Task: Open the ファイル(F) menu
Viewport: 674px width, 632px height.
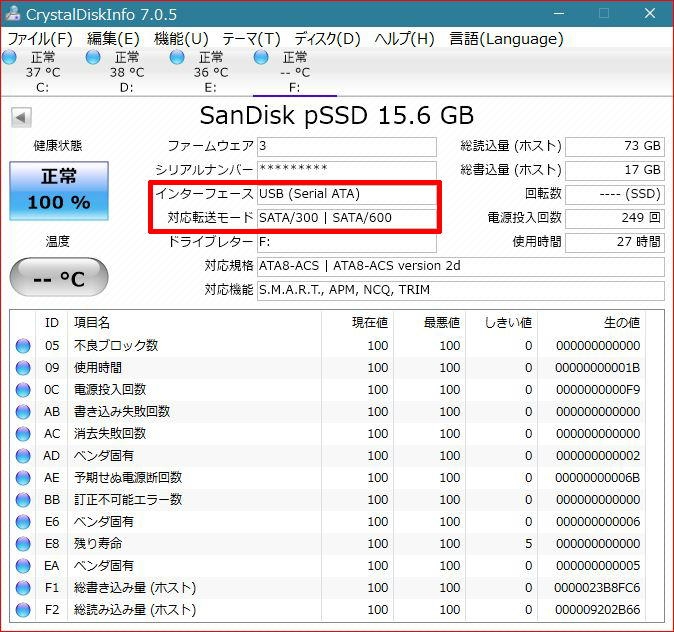Action: [x=40, y=39]
